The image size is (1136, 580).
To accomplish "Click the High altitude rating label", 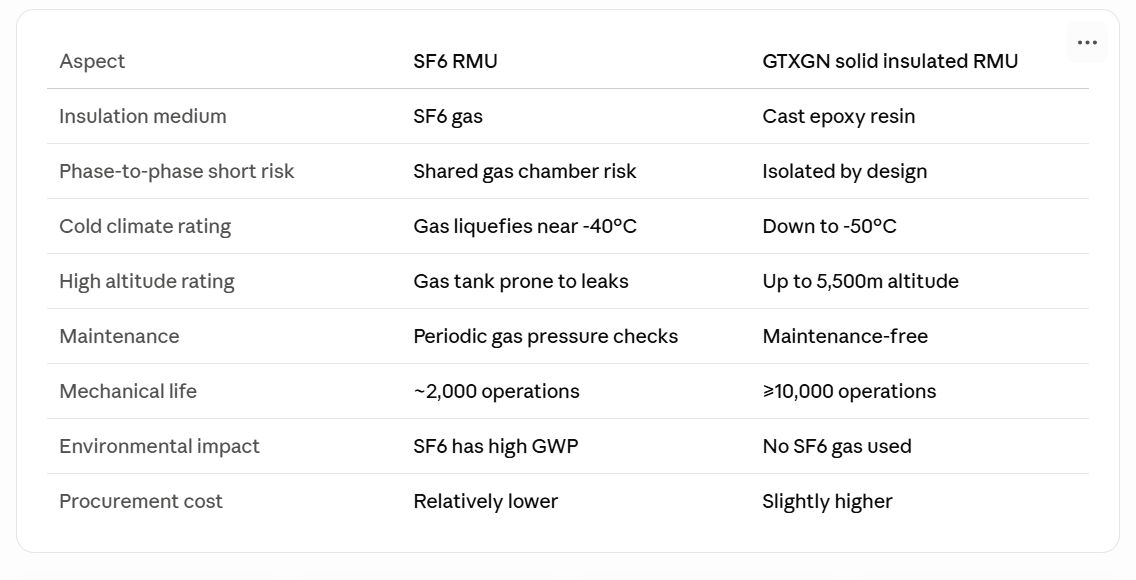I will pyautogui.click(x=147, y=281).
